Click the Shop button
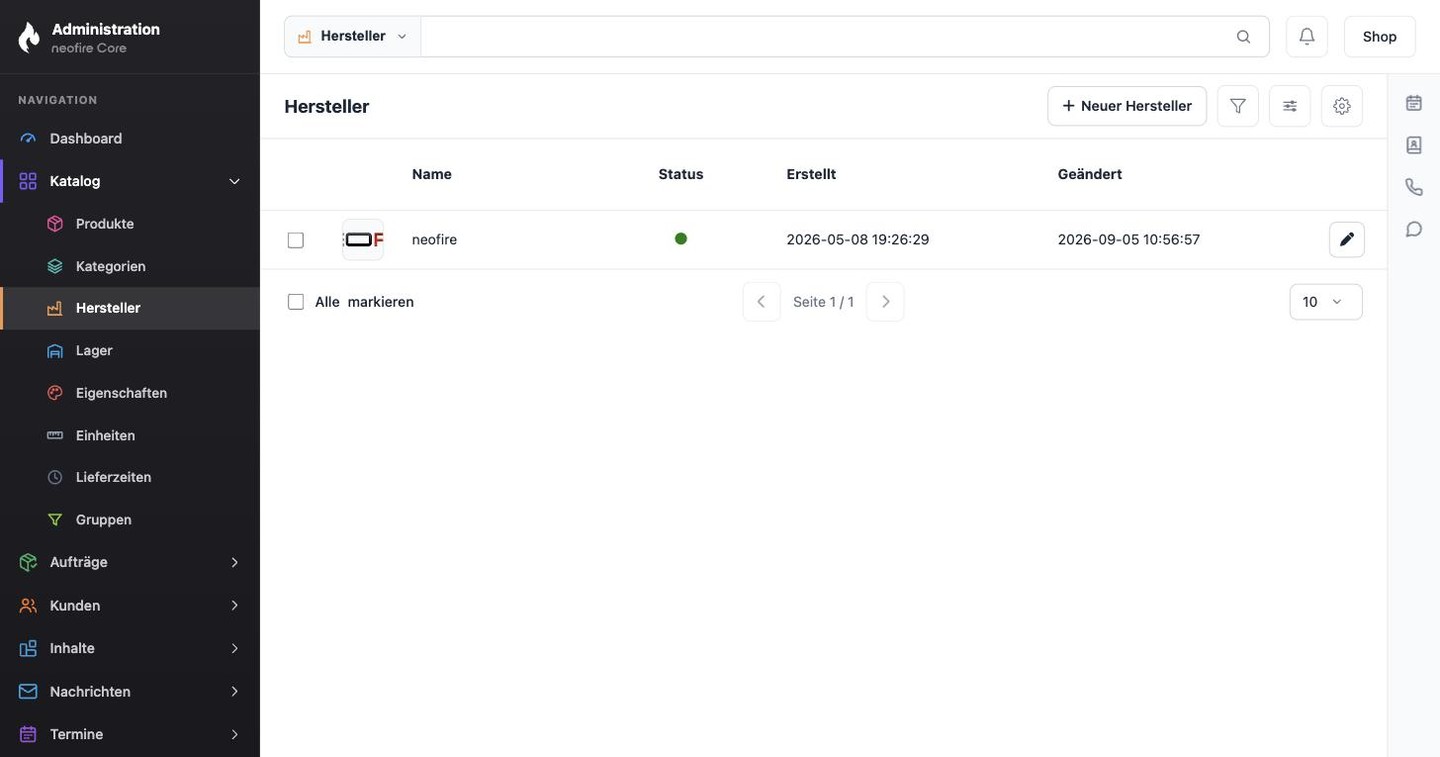The height and width of the screenshot is (757, 1440). 1380,37
